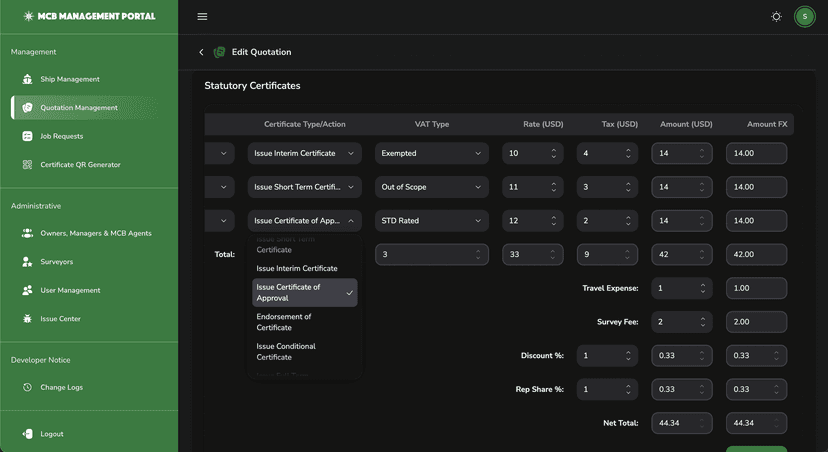Screen dimensions: 828x452
Task: Click the Rate field with value 12
Action: (533, 221)
